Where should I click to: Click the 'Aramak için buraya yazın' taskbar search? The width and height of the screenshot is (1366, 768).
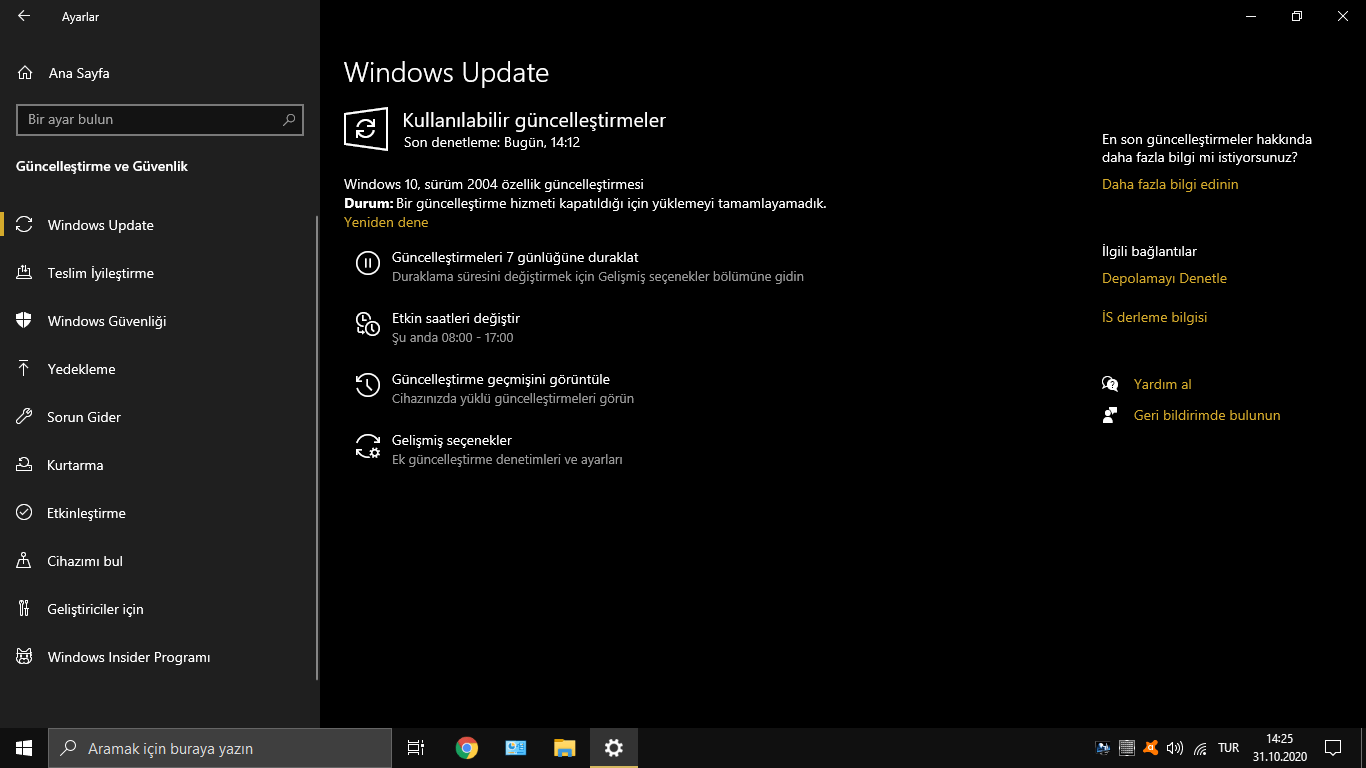220,748
